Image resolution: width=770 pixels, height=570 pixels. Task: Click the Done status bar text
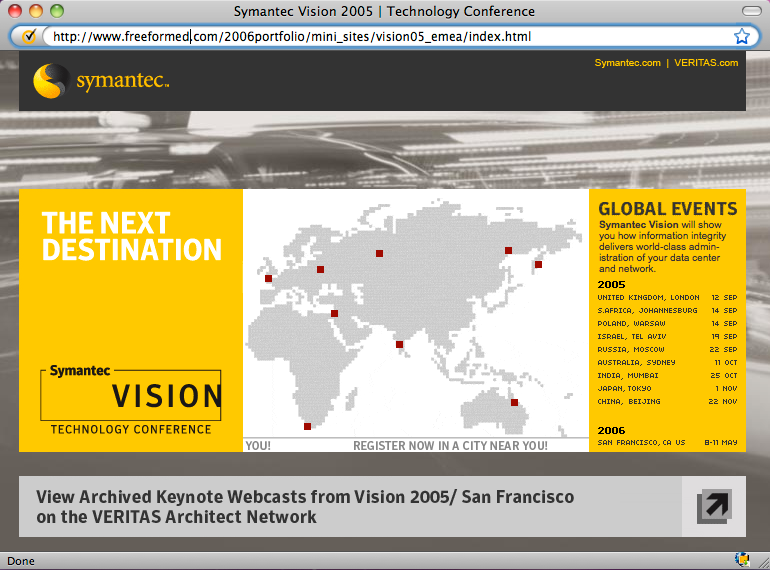click(21, 561)
